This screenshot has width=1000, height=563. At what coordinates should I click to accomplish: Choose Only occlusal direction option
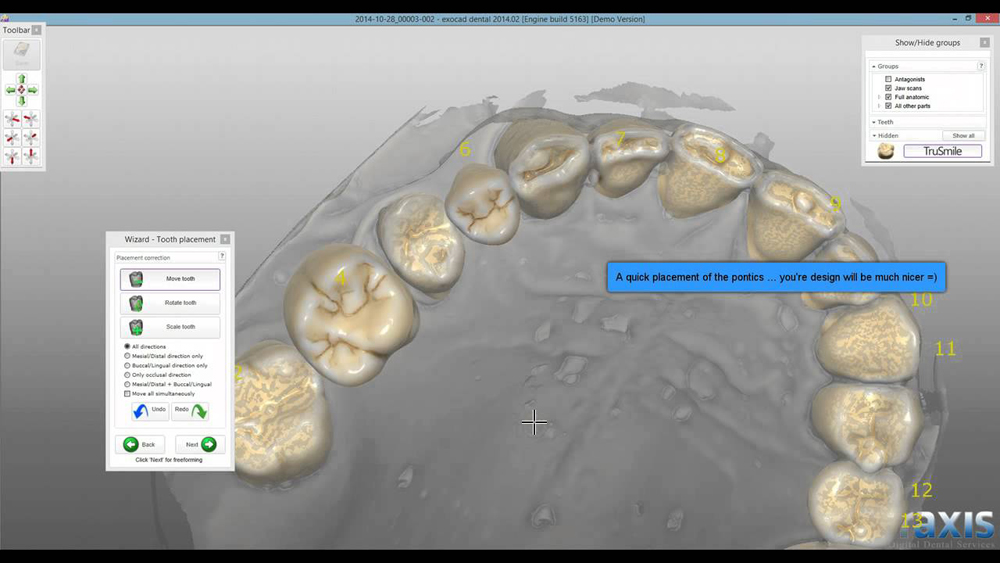127,375
